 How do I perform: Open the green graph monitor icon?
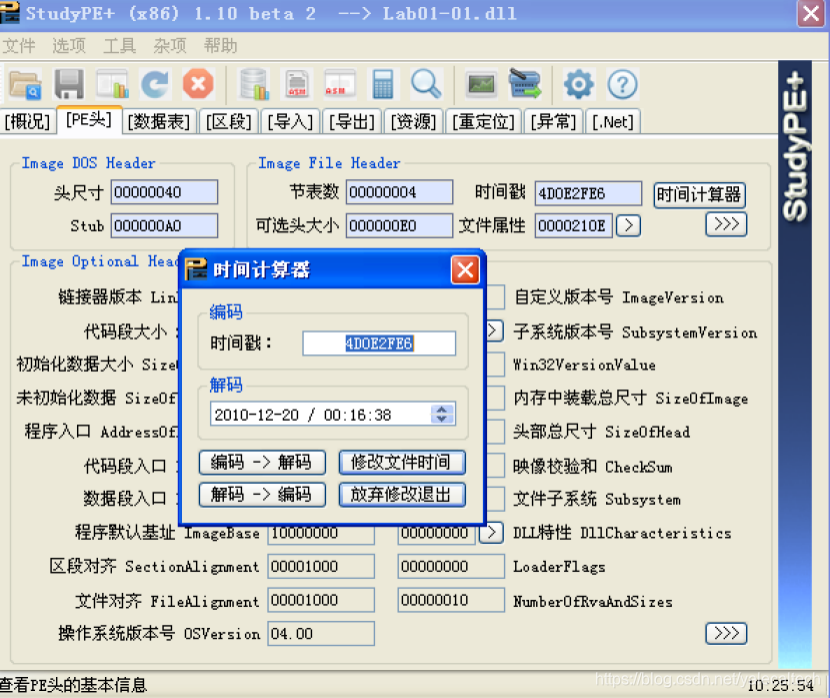point(482,85)
